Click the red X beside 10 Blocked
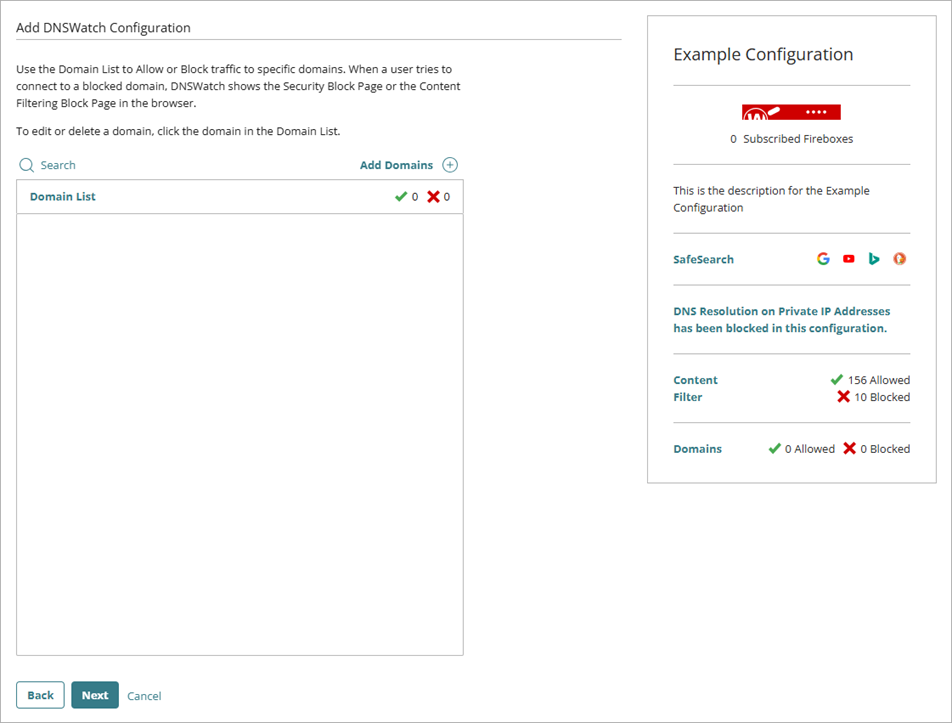 (x=843, y=397)
